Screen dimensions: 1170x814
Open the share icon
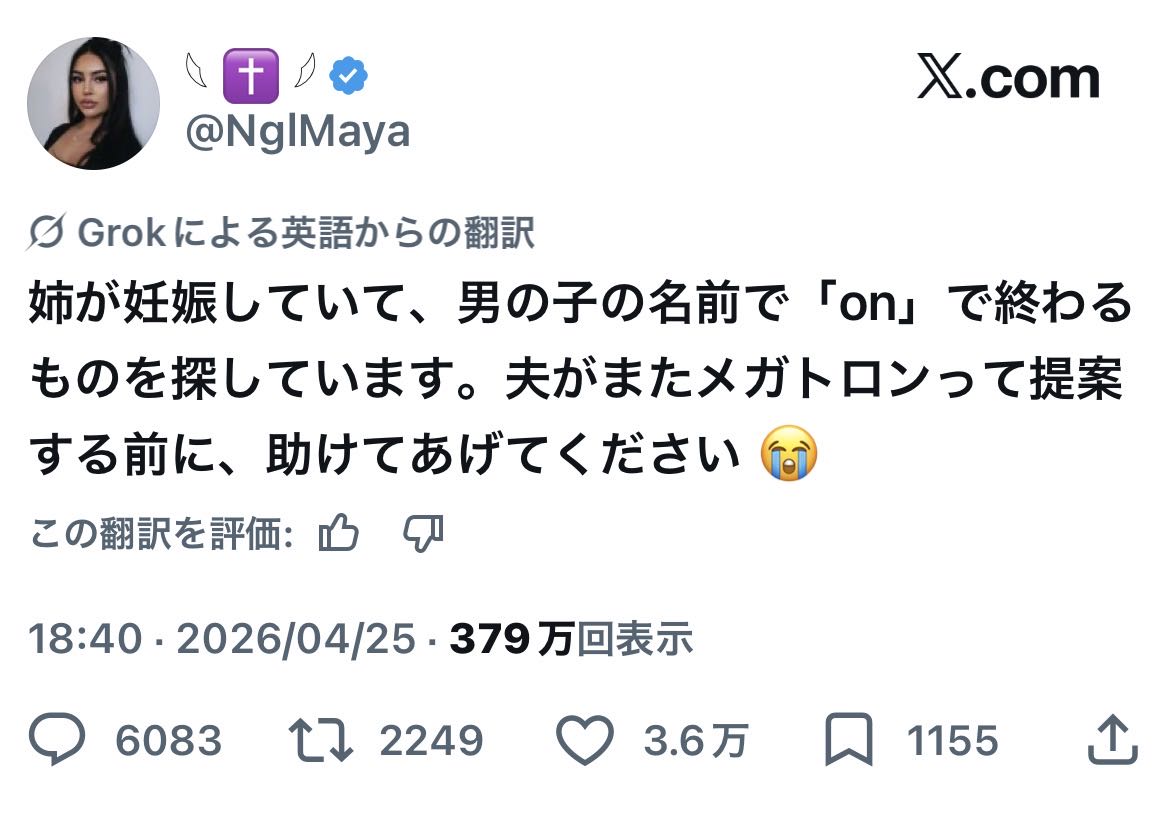point(1111,741)
